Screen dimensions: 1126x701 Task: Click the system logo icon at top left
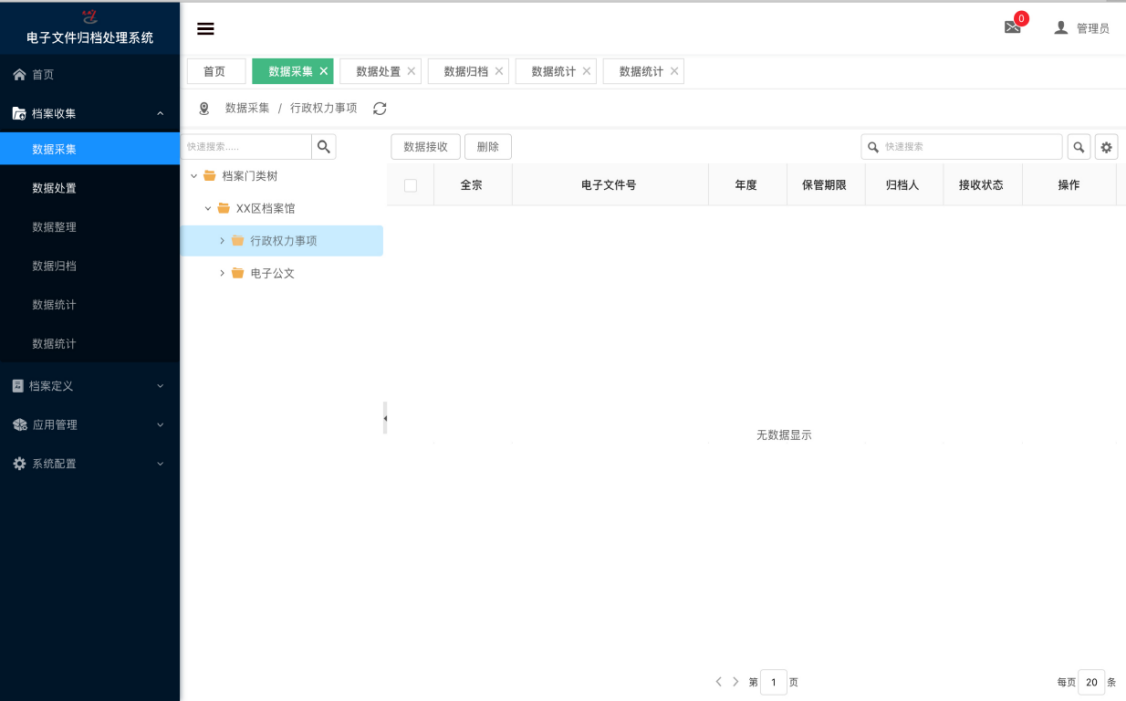[89, 16]
